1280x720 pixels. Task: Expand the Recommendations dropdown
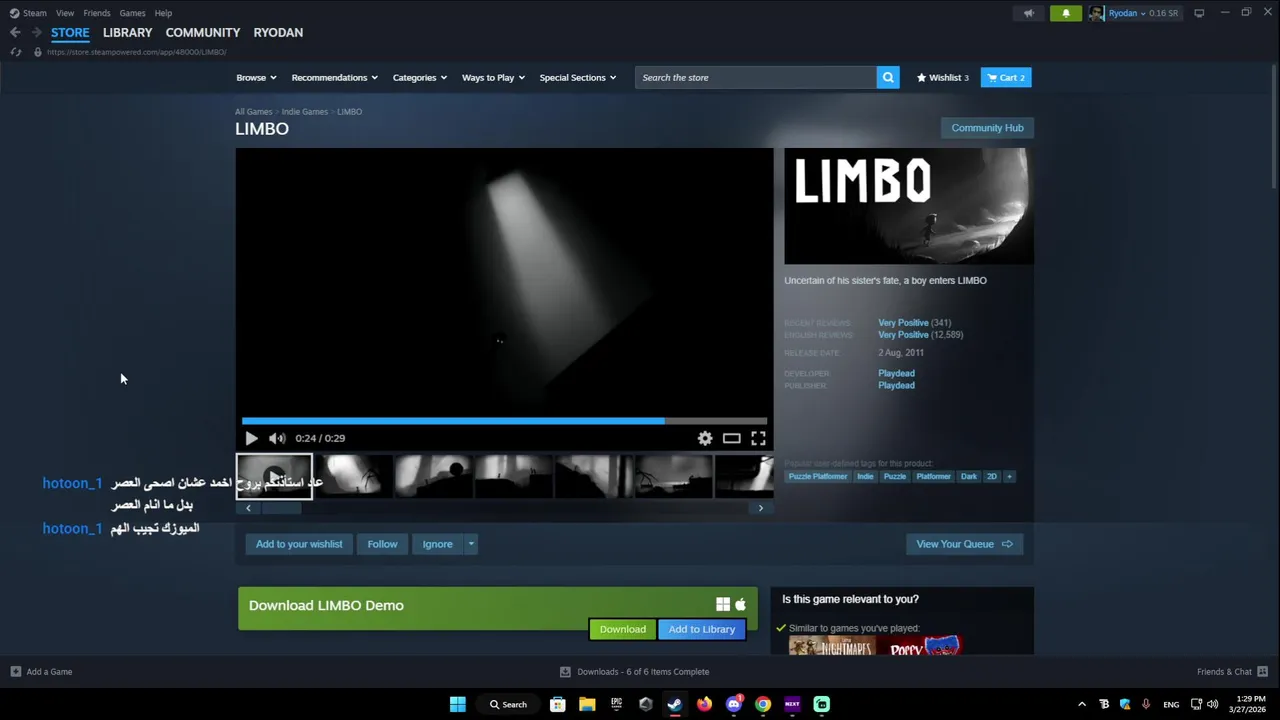(x=334, y=78)
